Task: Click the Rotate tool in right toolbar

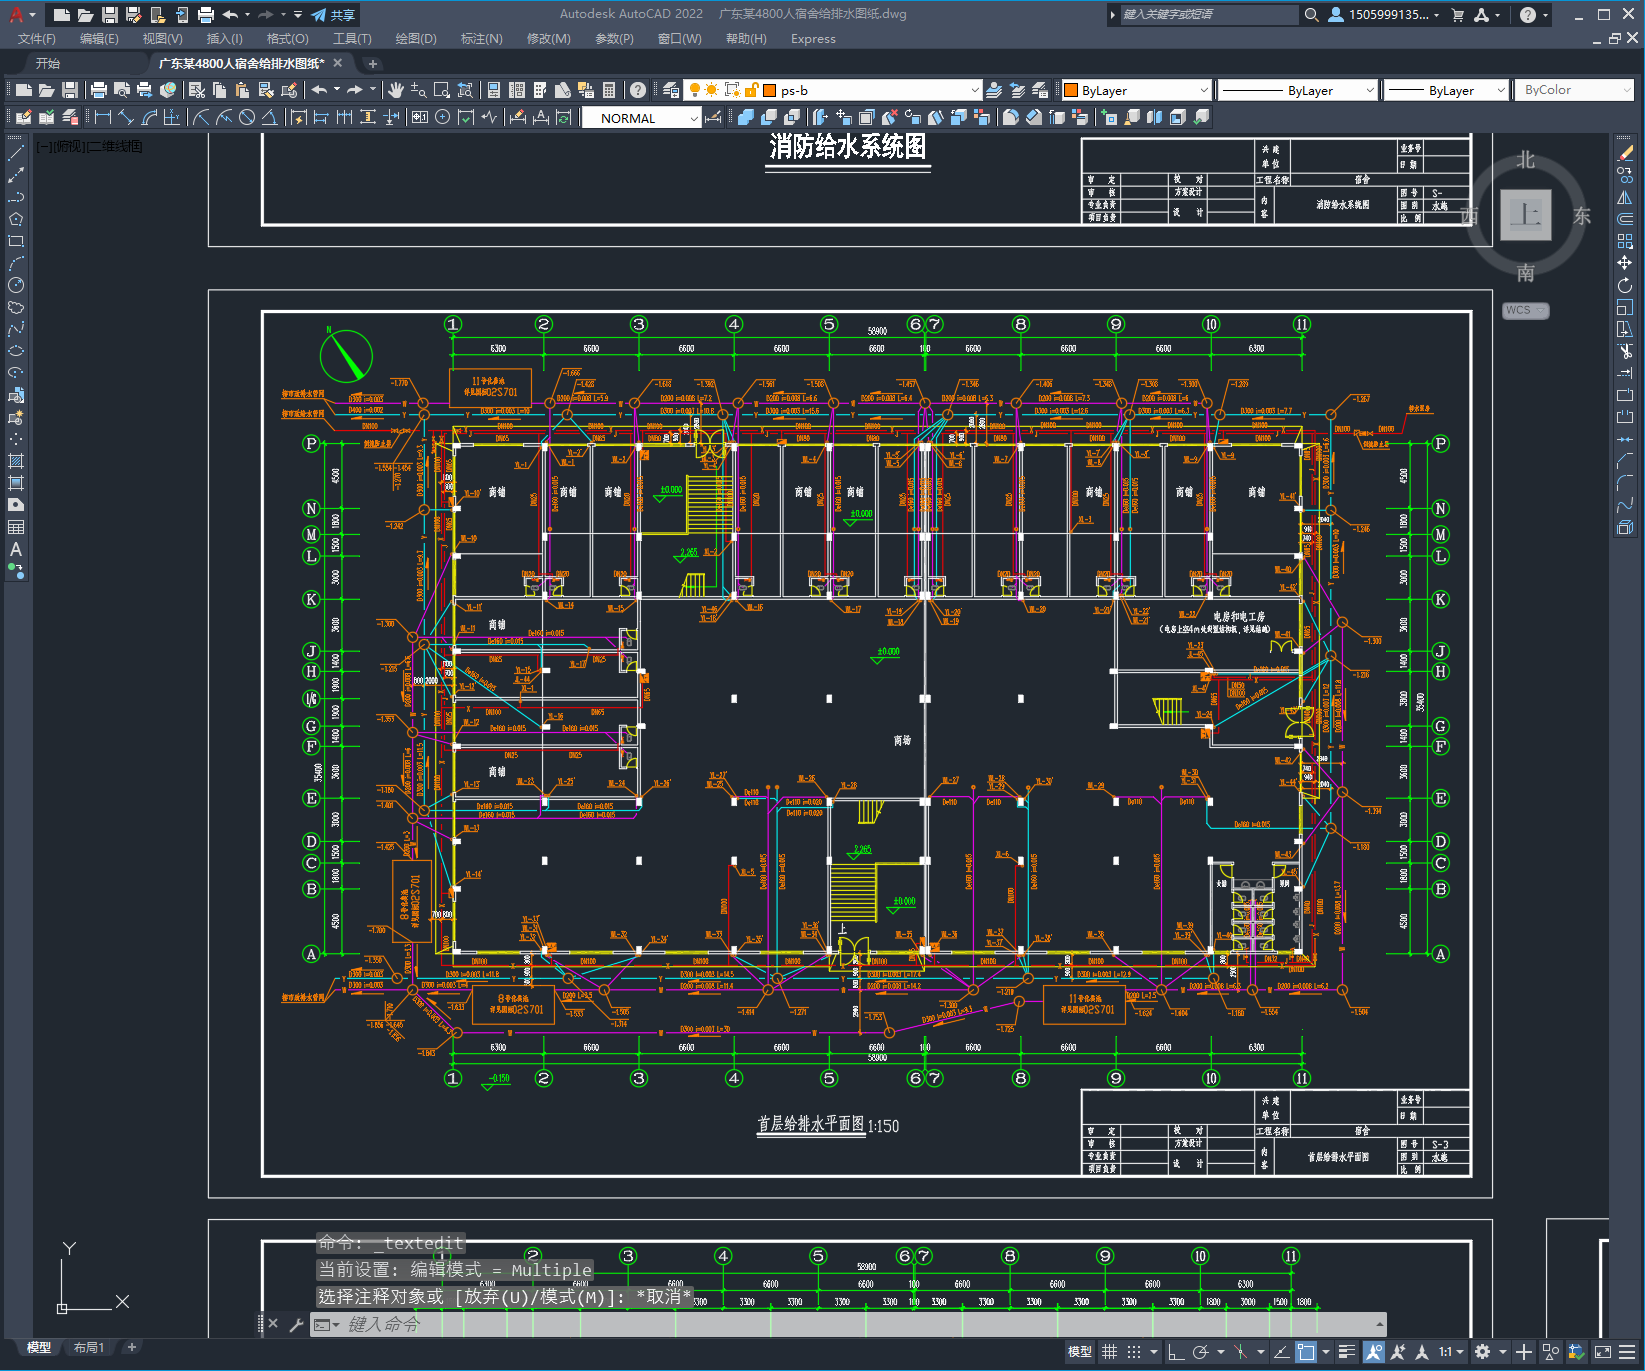Action: pyautogui.click(x=1625, y=285)
